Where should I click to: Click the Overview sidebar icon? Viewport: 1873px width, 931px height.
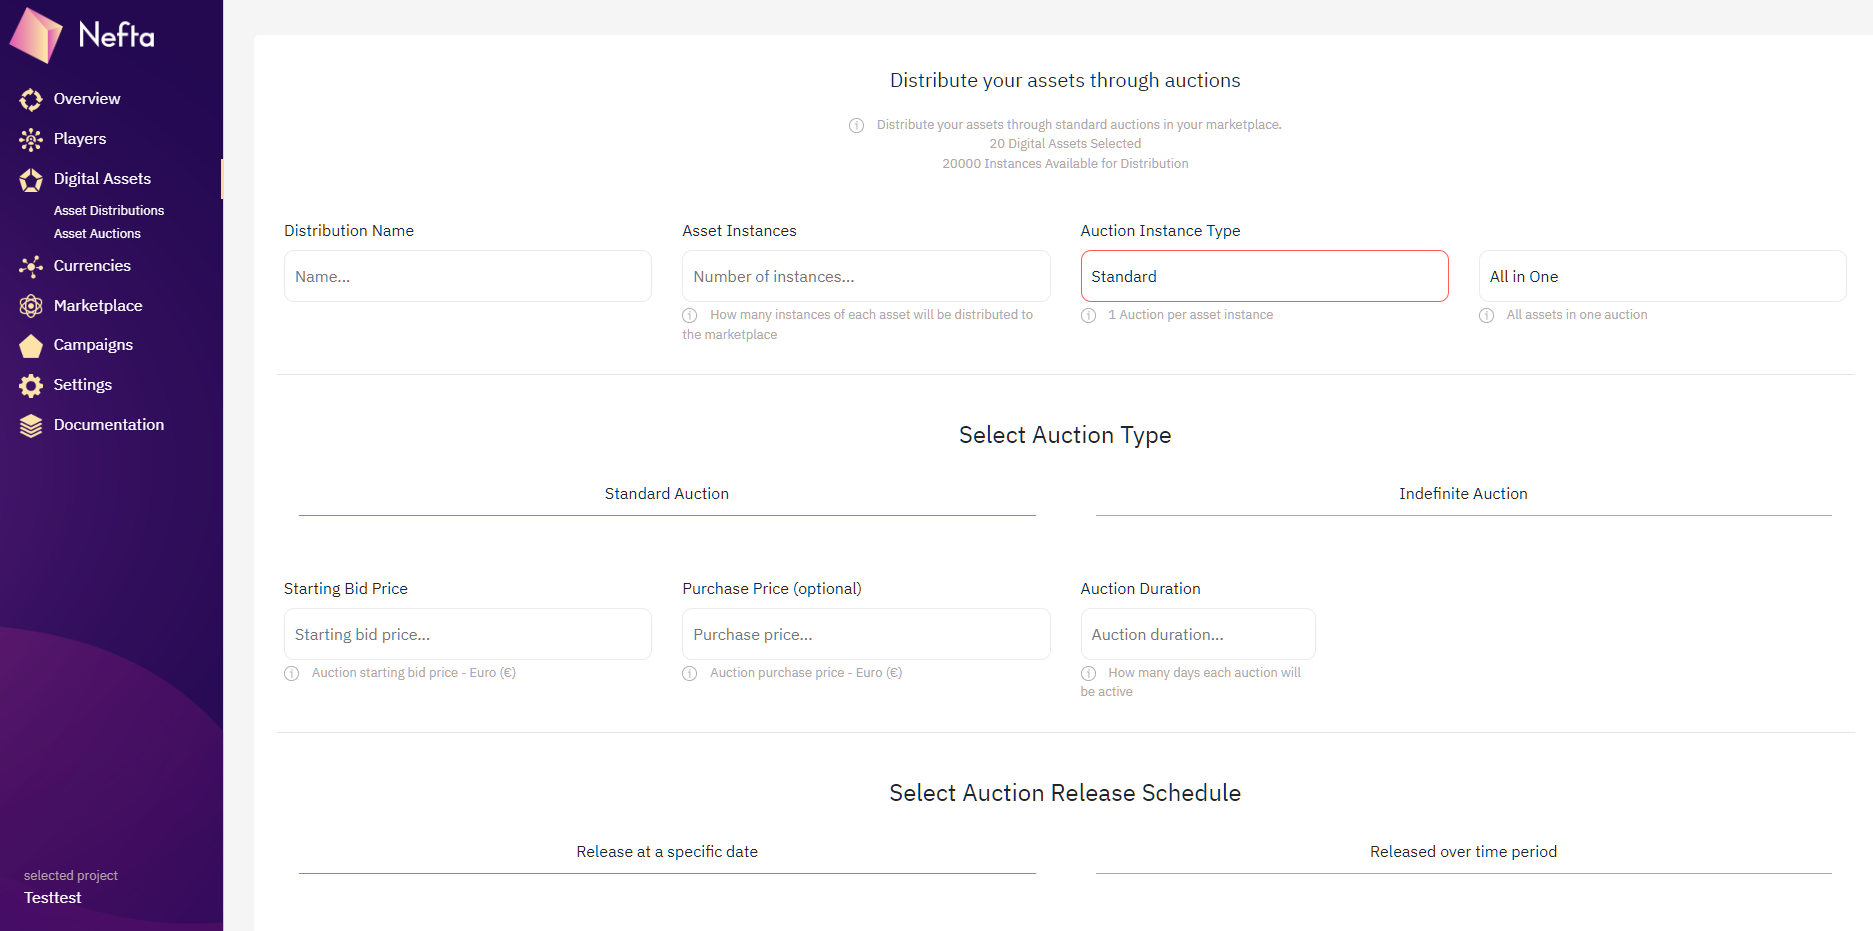(31, 99)
